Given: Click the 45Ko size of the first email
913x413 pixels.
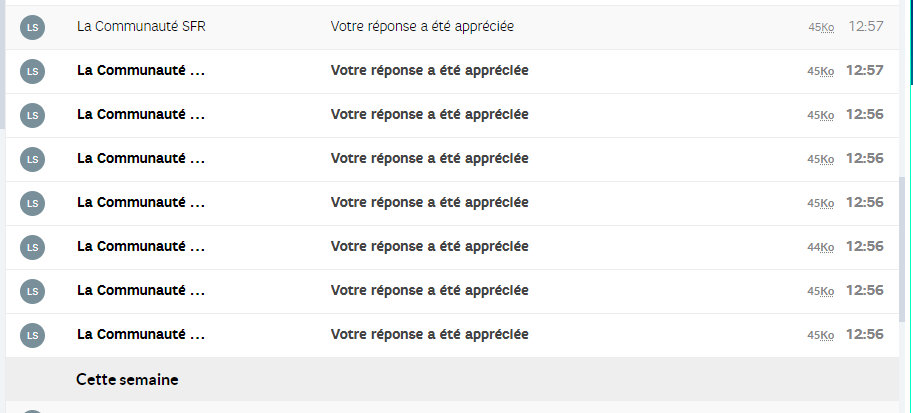Looking at the screenshot, I should click(x=821, y=27).
